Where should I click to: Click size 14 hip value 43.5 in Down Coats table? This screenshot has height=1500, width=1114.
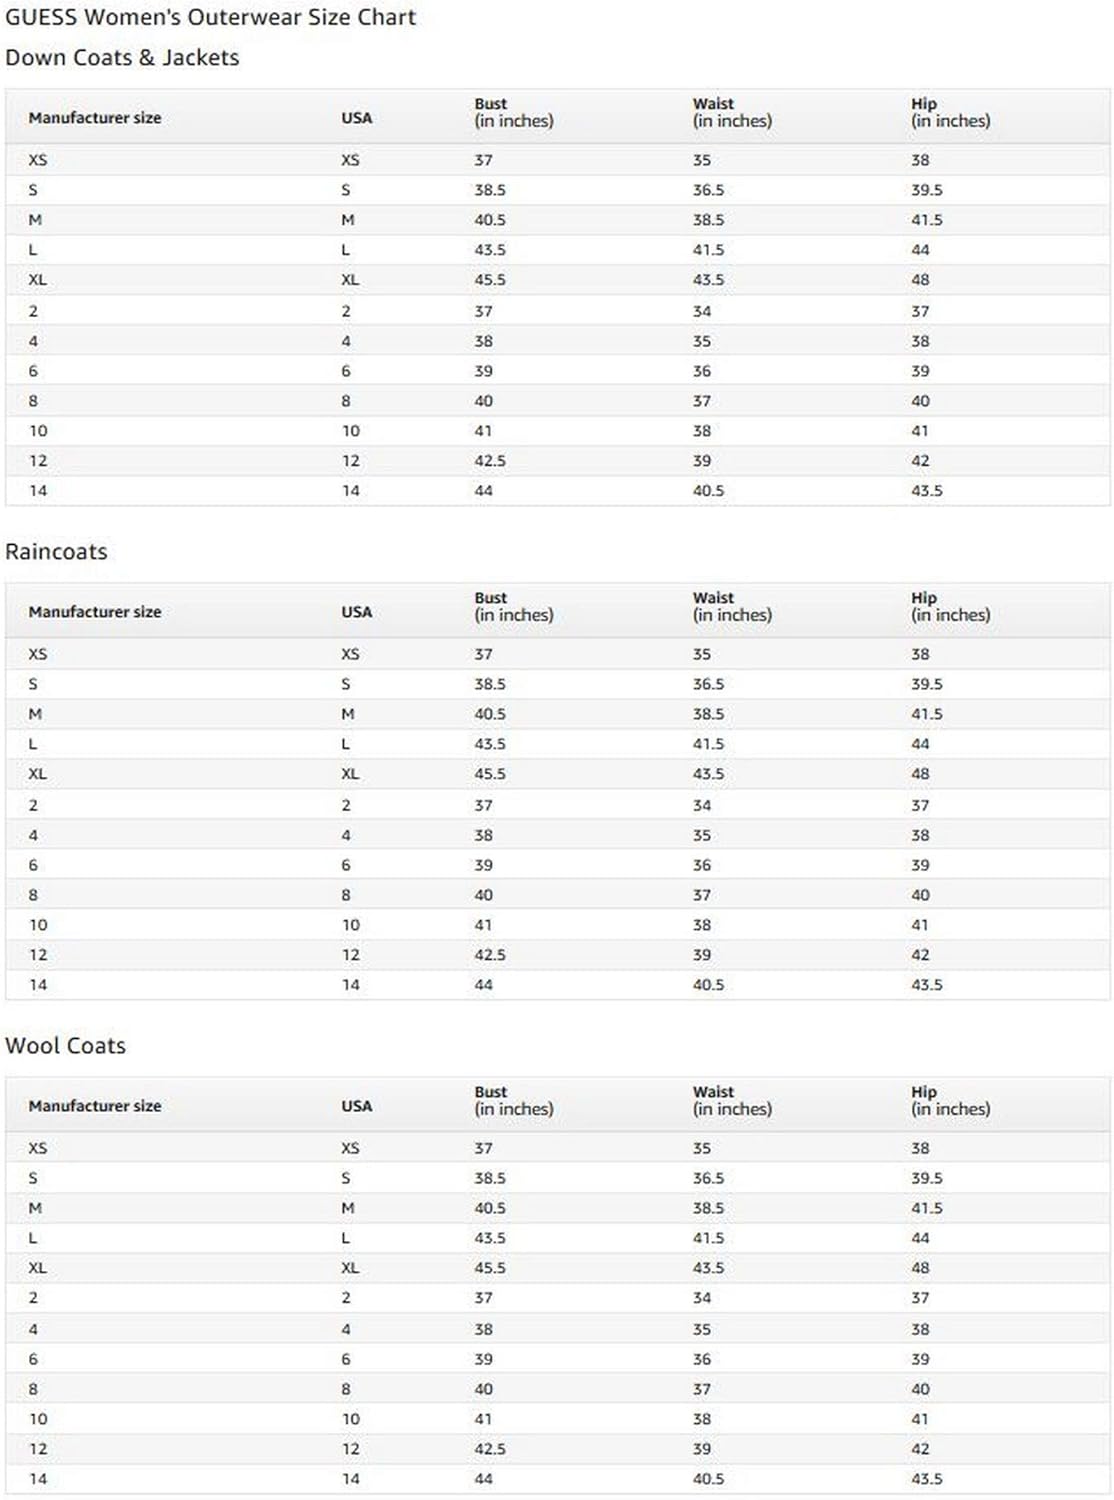click(926, 491)
